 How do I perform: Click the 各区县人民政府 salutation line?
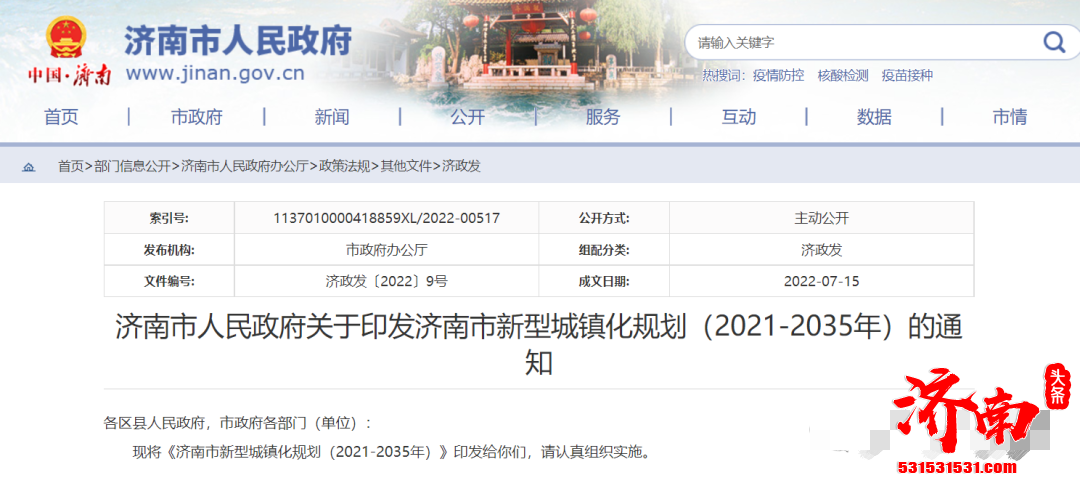click(238, 422)
